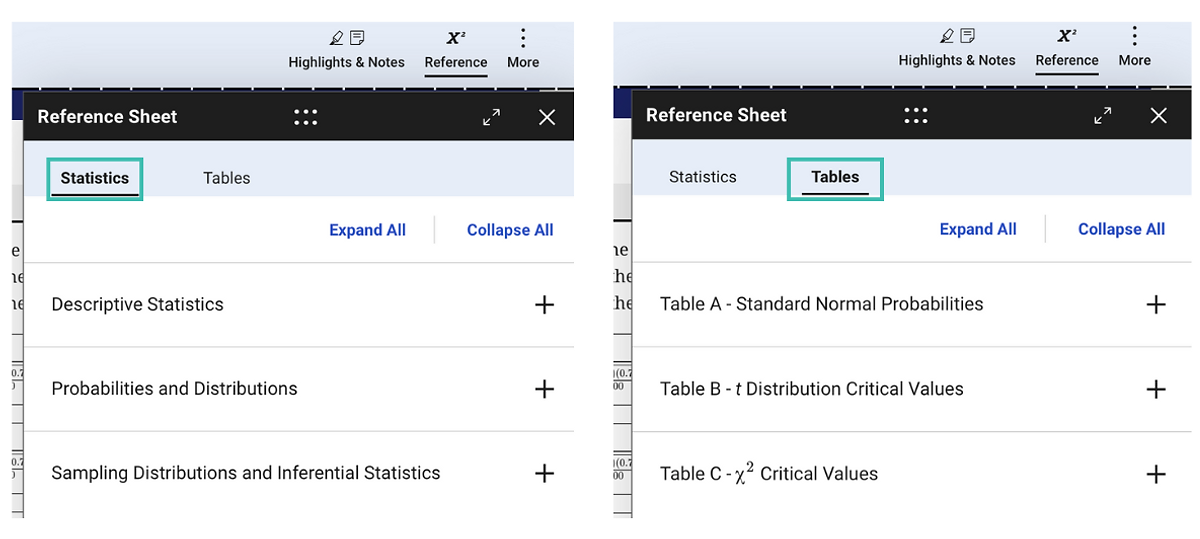Screen dimensions: 1200x539
Task: Click Collapse All above the Table A row
Action: point(1121,229)
